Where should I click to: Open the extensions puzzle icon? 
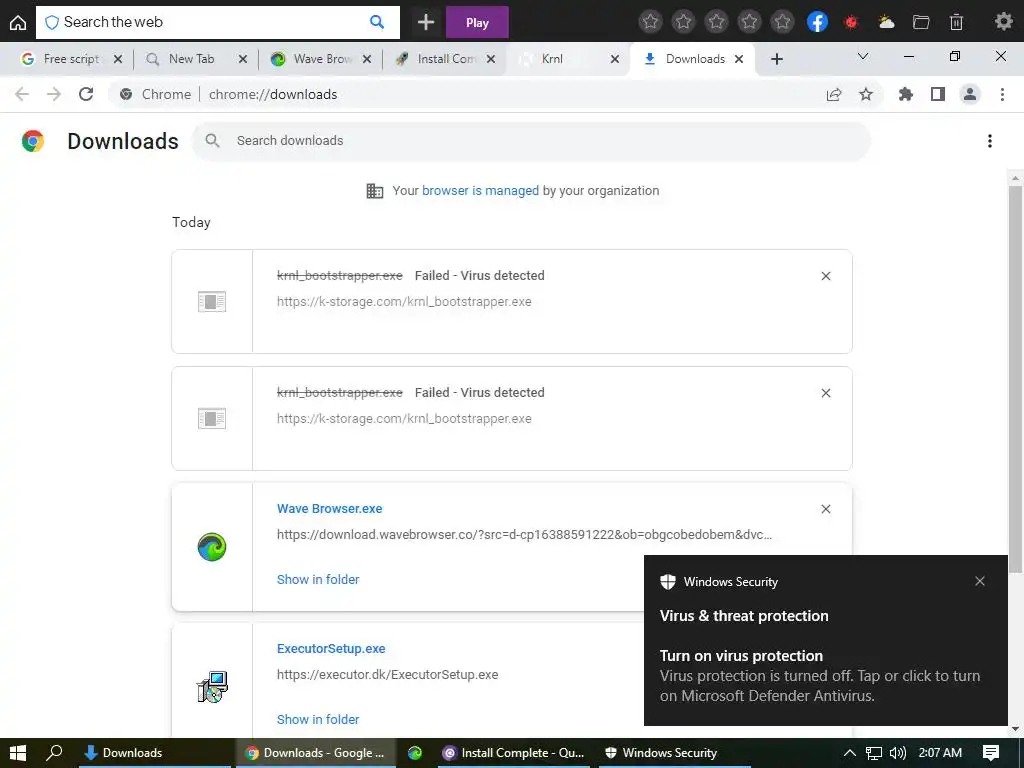905,95
